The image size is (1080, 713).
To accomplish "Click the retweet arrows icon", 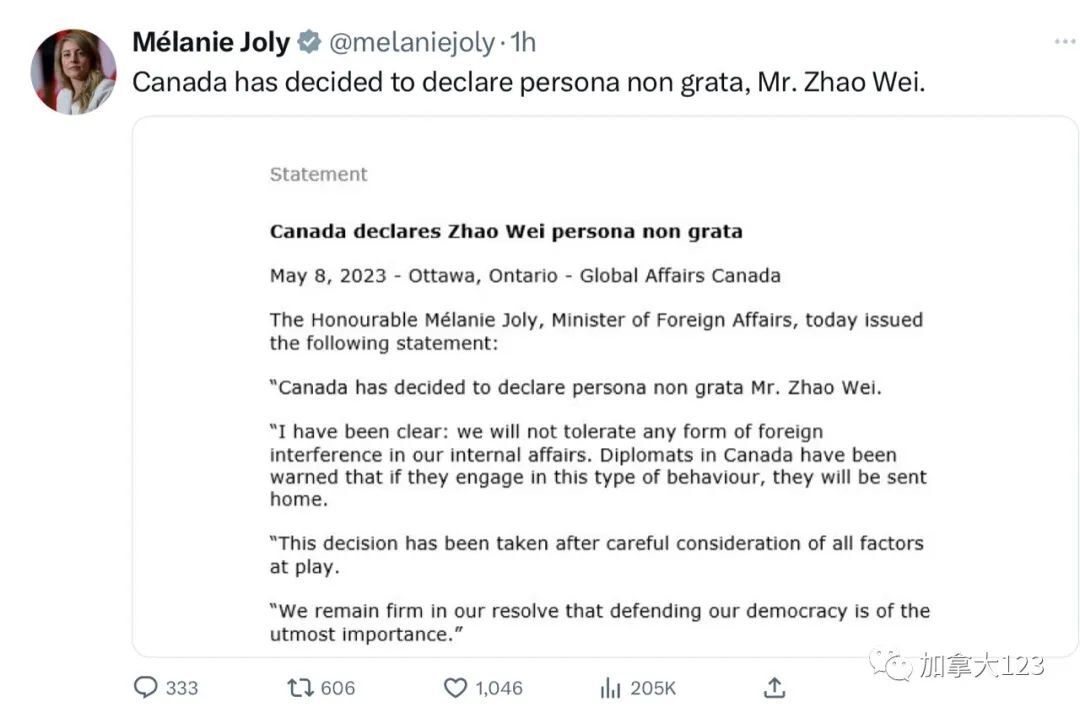I will coord(300,688).
